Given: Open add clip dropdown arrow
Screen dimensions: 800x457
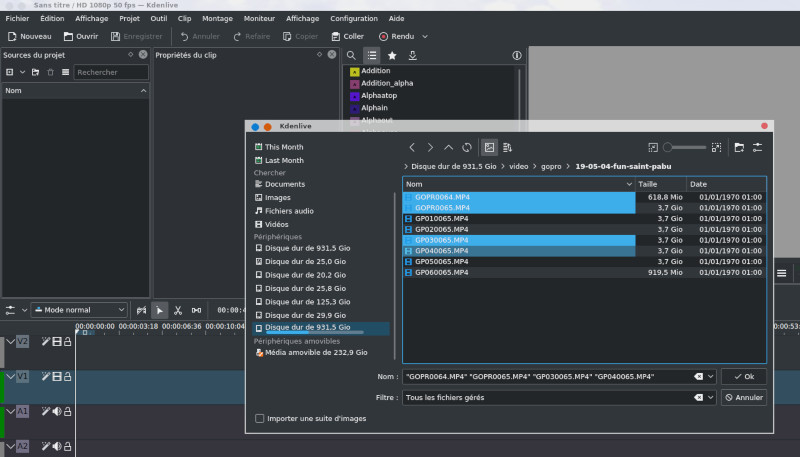Looking at the screenshot, I should [x=22, y=72].
